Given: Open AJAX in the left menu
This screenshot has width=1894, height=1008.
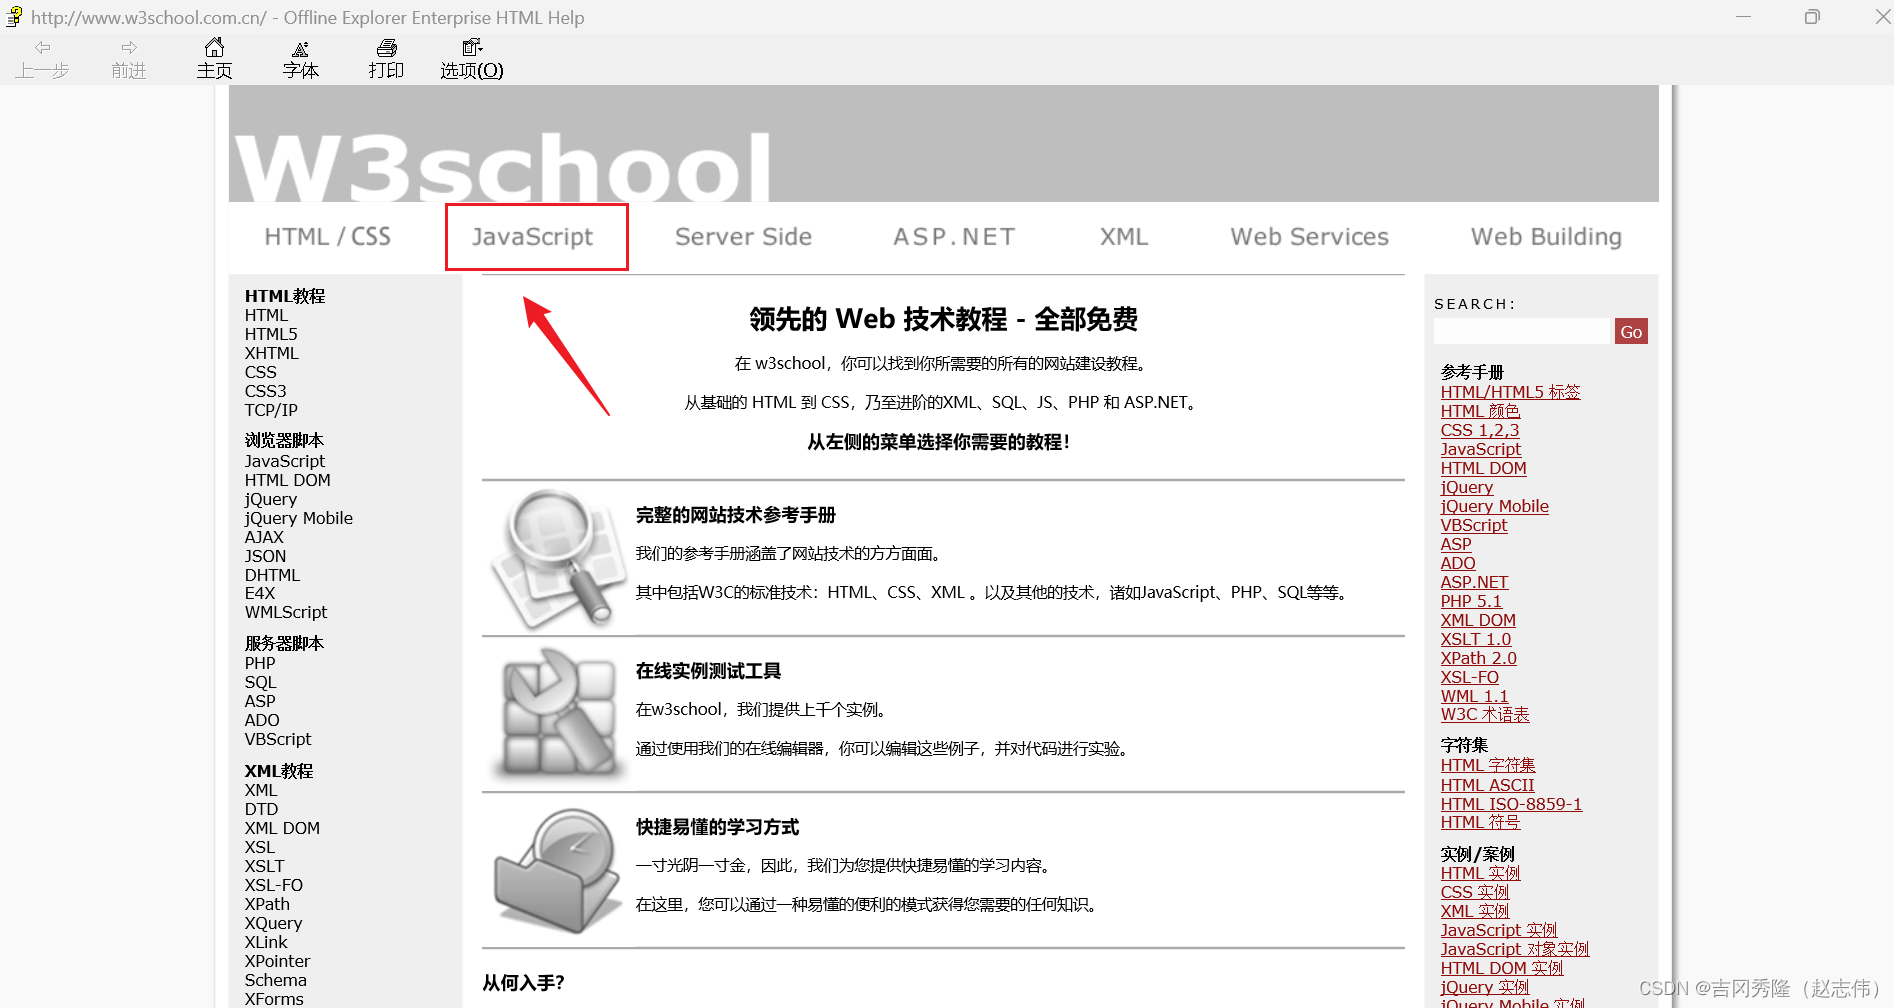Looking at the screenshot, I should tap(264, 537).
